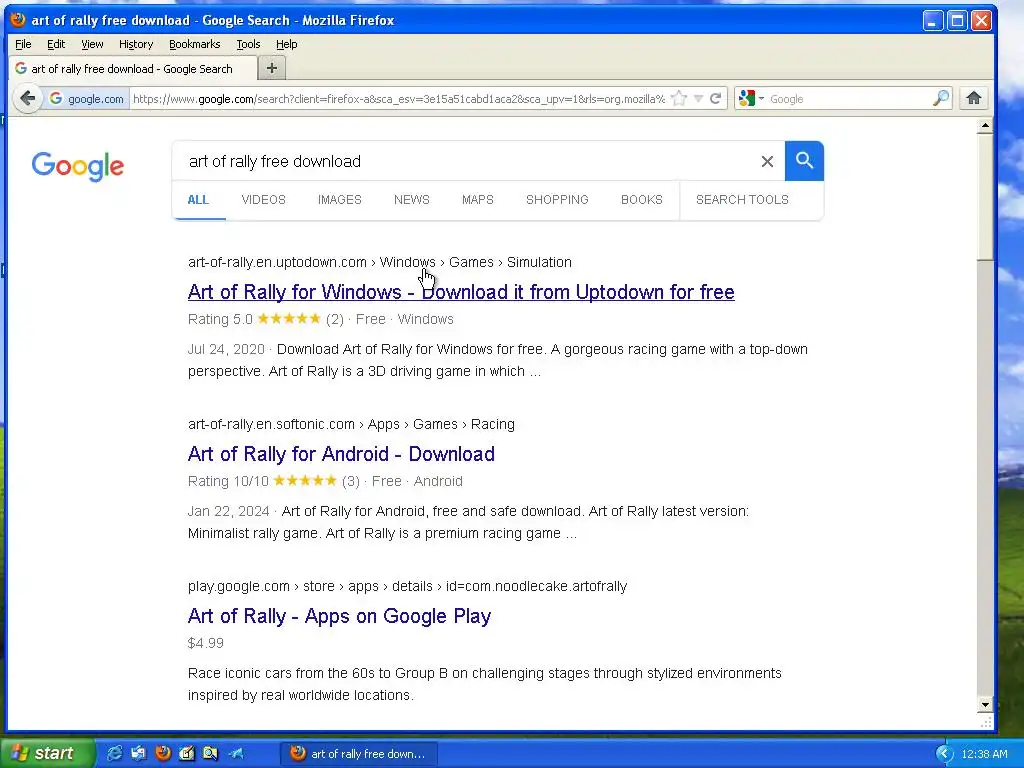Select the 'art of rally free download' browser tab
The image size is (1024, 768).
pos(131,69)
